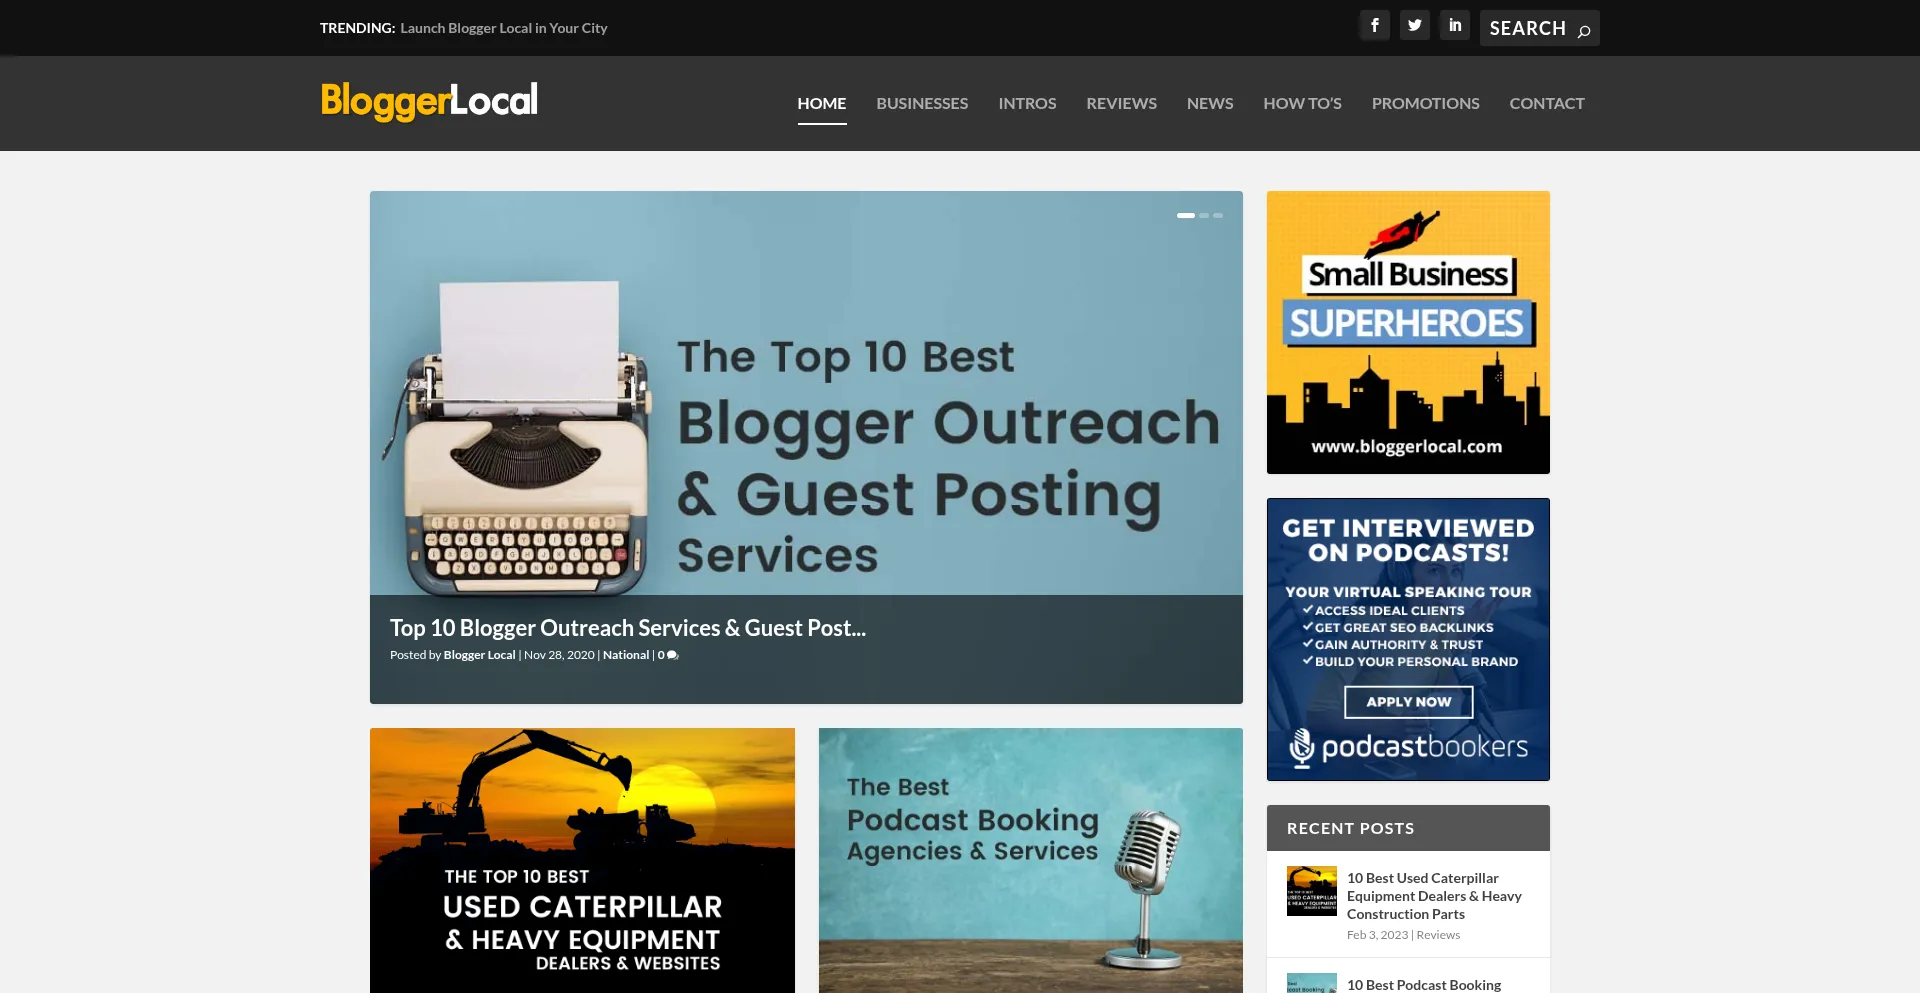This screenshot has width=1920, height=993.
Task: Click the National category link
Action: pyautogui.click(x=626, y=655)
